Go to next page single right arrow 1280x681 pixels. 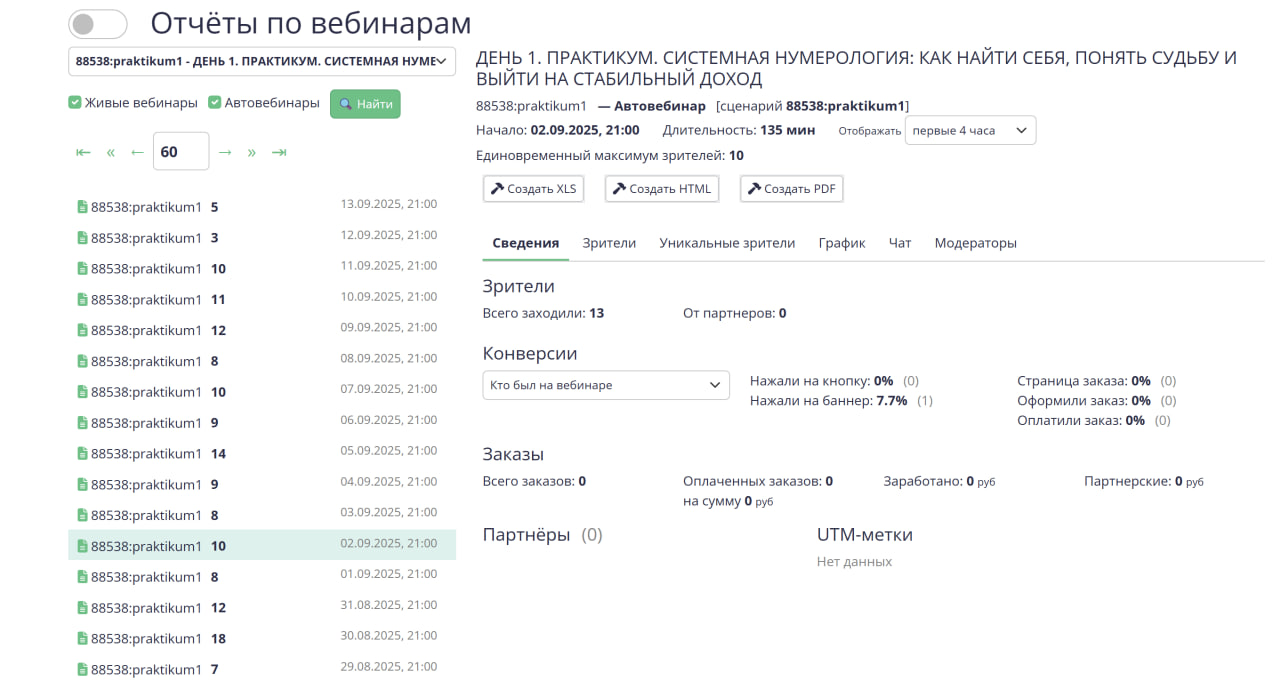(225, 152)
